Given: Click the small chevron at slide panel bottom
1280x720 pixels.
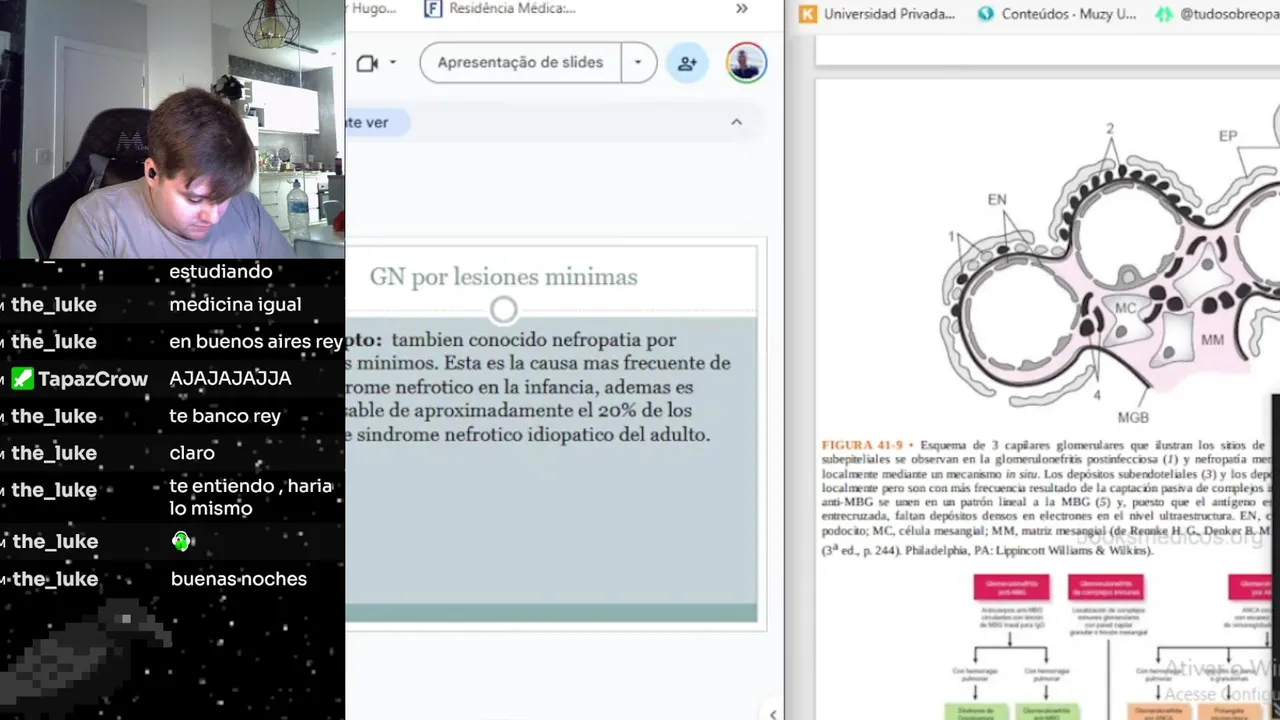Looking at the screenshot, I should coord(772,714).
